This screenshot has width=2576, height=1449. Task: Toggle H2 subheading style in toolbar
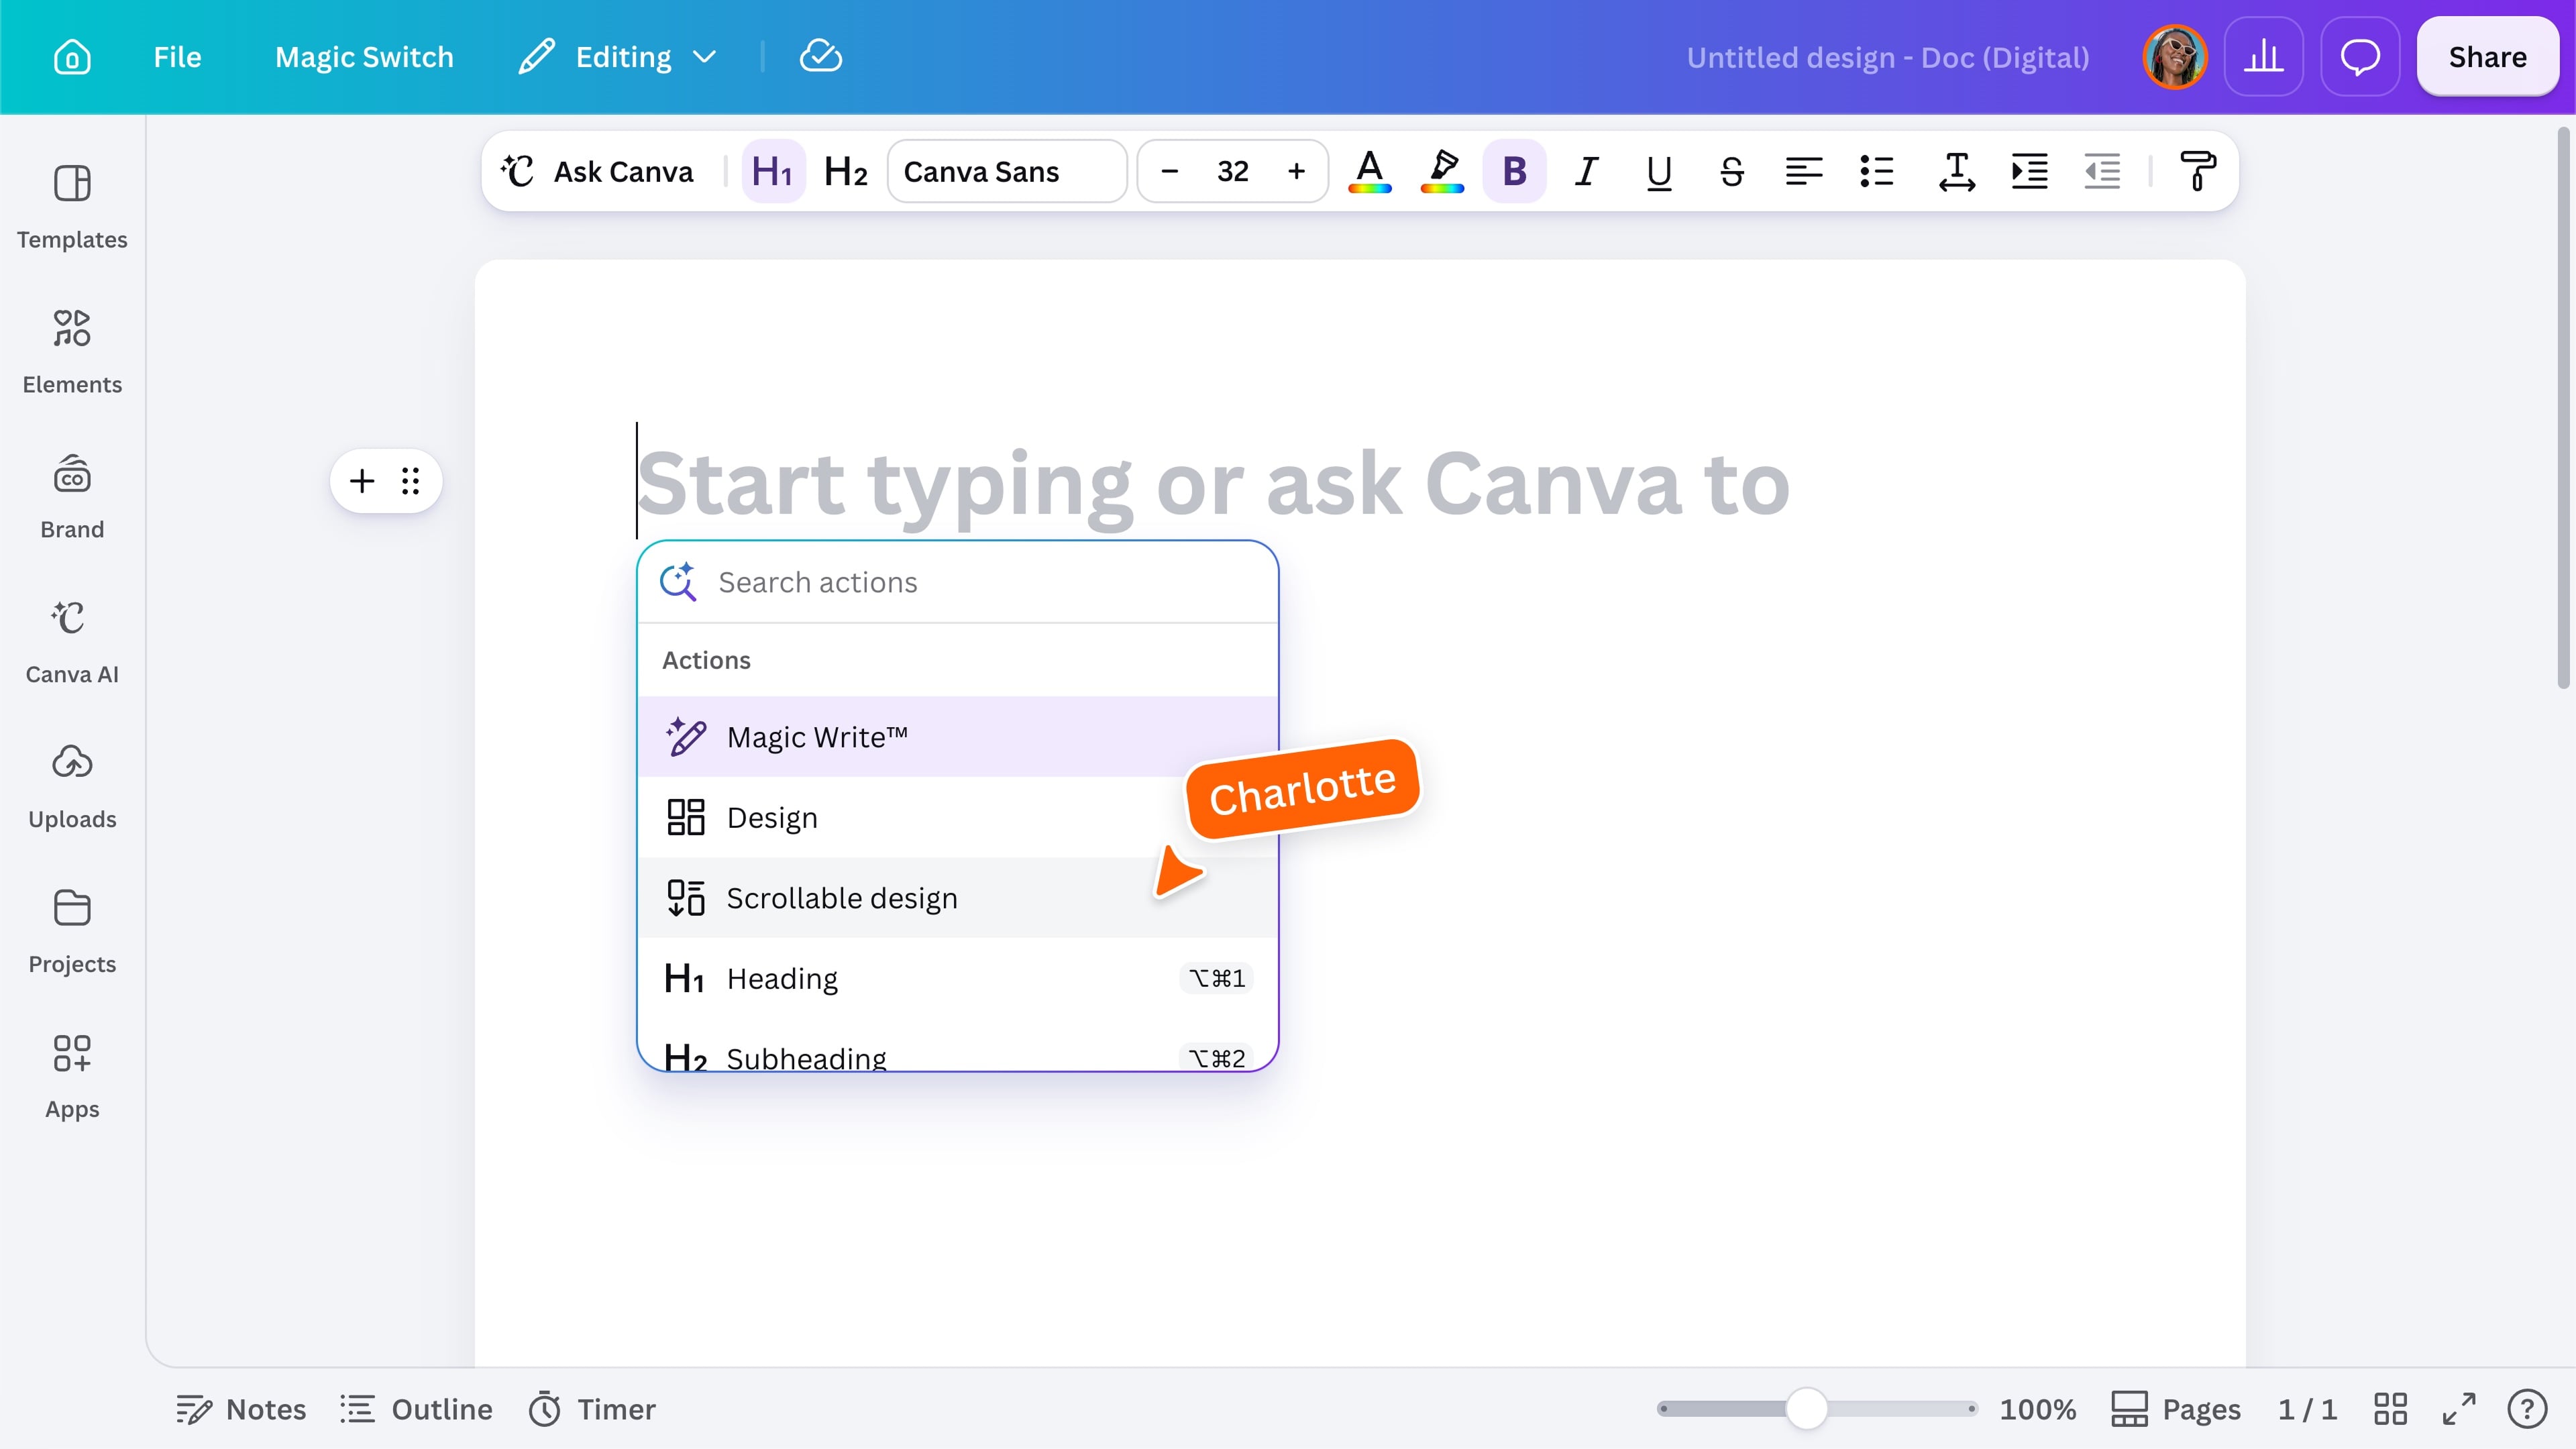point(845,171)
